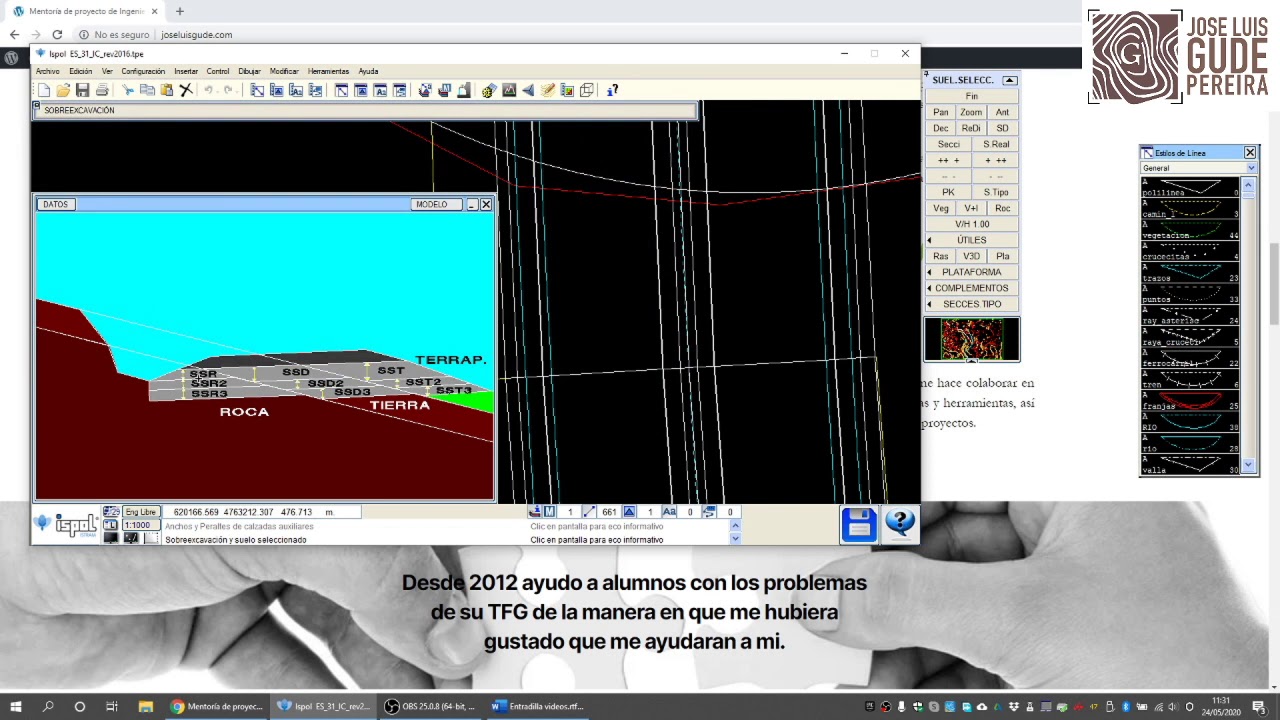Click the 3D wireframe cube toolbar icon

click(x=587, y=90)
